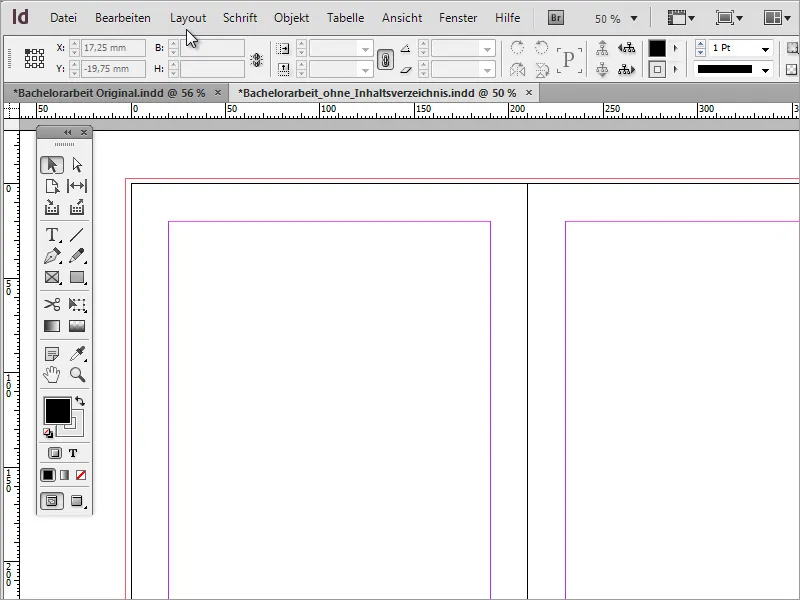Apply None to fill or stroke
The height and width of the screenshot is (600, 800).
[x=81, y=475]
